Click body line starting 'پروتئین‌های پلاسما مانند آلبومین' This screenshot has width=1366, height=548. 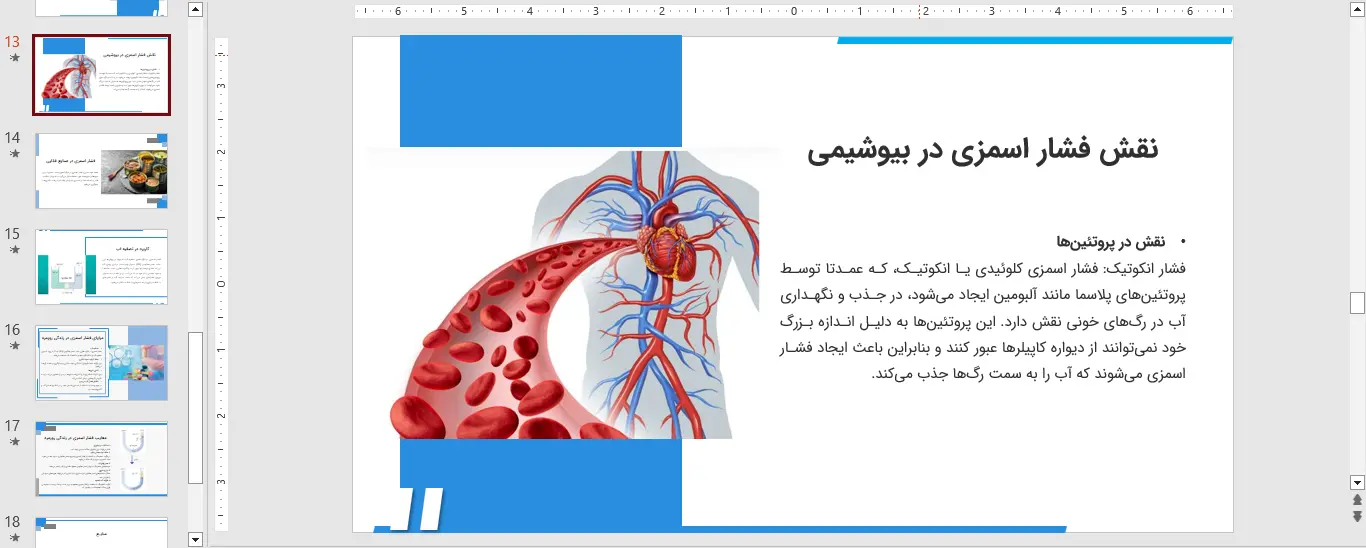click(x=984, y=295)
